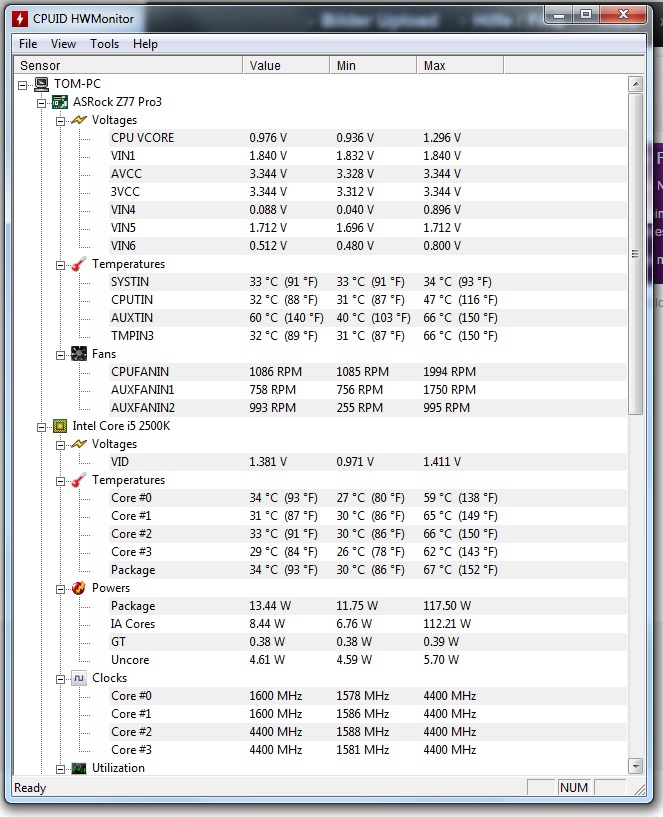
Task: Click the ASRock Z77 Pro3 motherboard icon
Action: (x=60, y=102)
